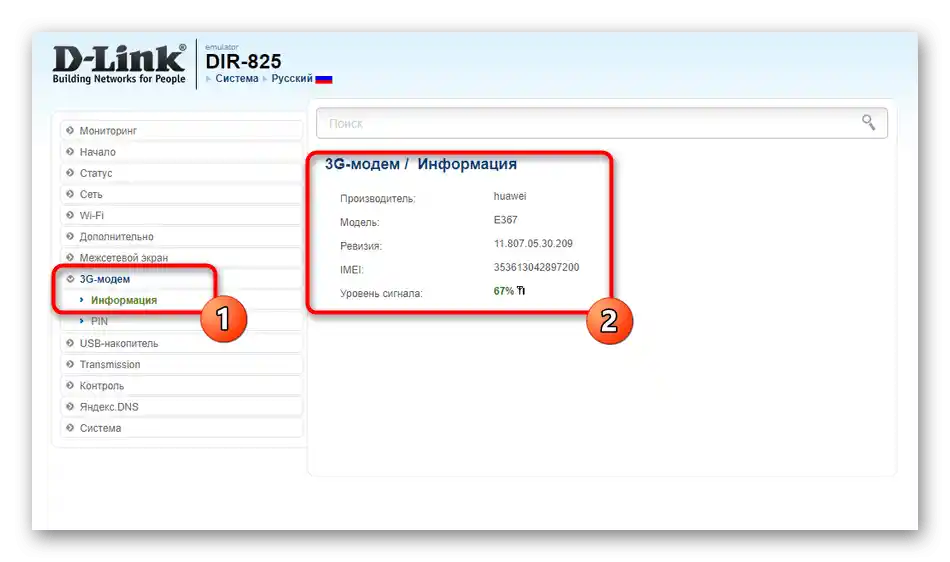This screenshot has height=562, width=950.
Task: Expand USB-накопитель using its arrow icon
Action: [x=70, y=343]
